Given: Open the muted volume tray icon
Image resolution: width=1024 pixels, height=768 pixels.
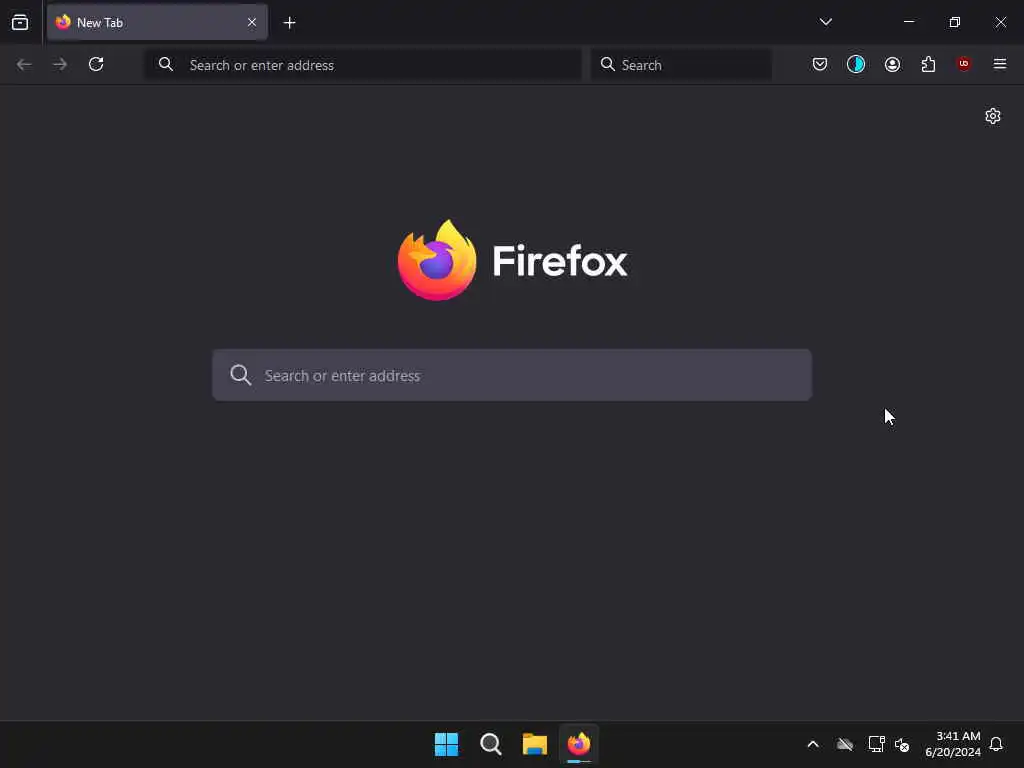Looking at the screenshot, I should tap(902, 744).
